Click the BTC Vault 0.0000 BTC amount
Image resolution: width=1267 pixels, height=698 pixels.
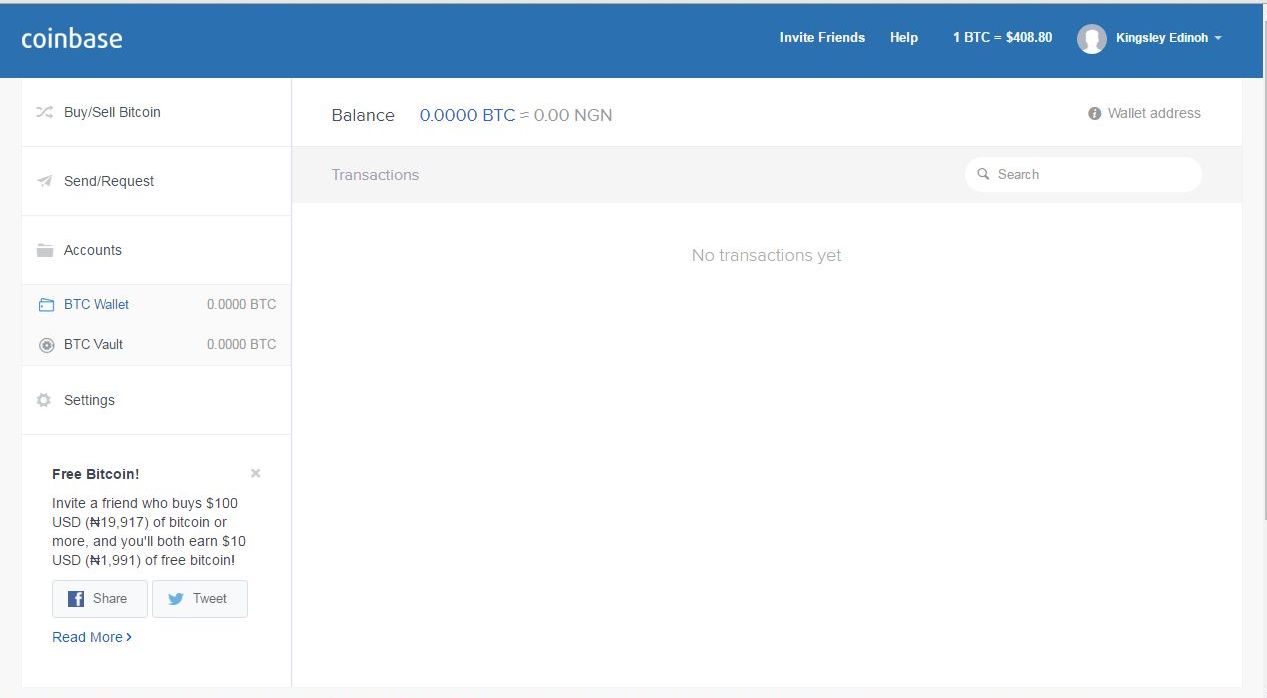pyautogui.click(x=241, y=344)
